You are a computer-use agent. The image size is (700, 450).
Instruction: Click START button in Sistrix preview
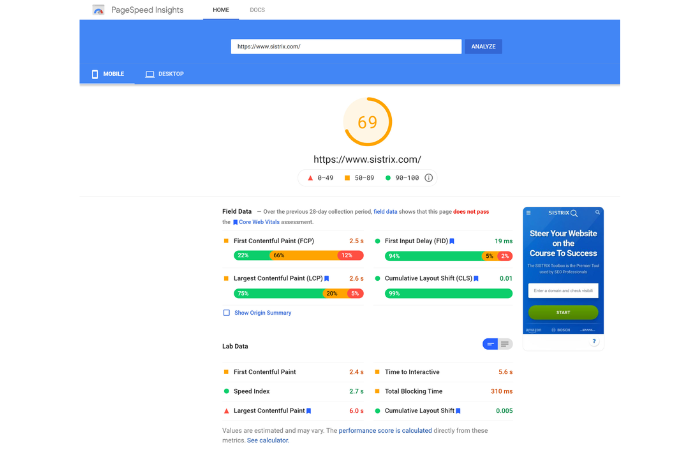563,312
